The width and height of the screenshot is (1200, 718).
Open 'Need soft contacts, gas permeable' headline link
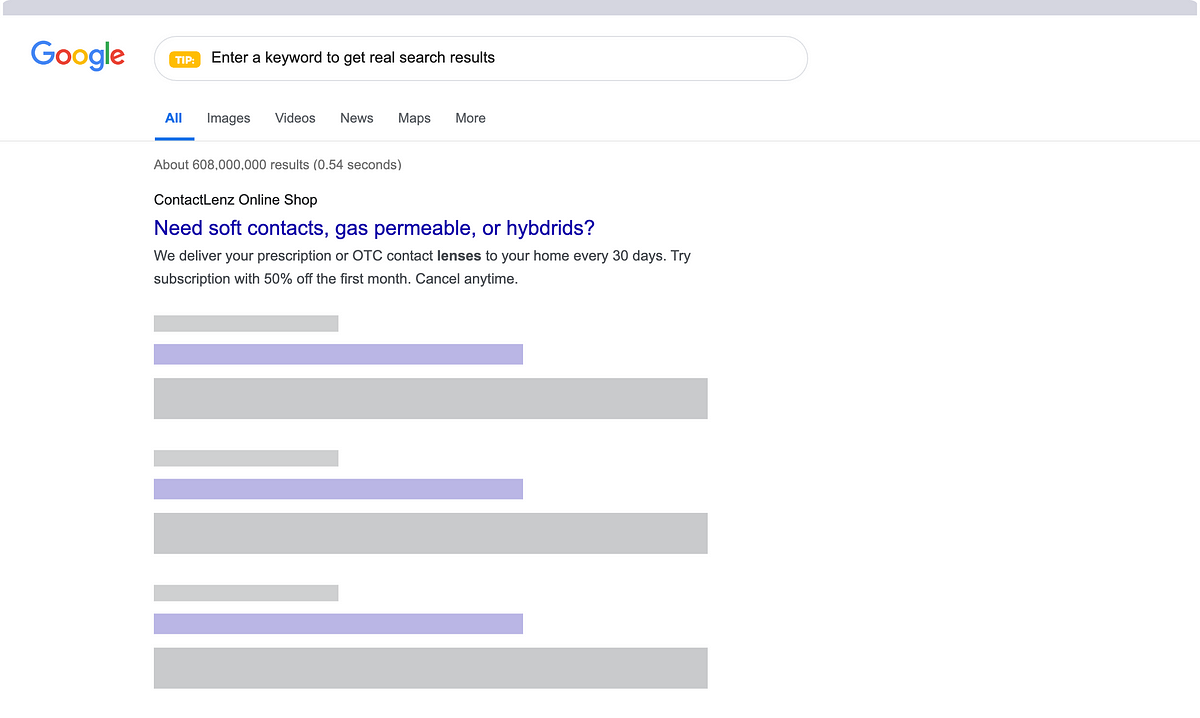point(374,228)
